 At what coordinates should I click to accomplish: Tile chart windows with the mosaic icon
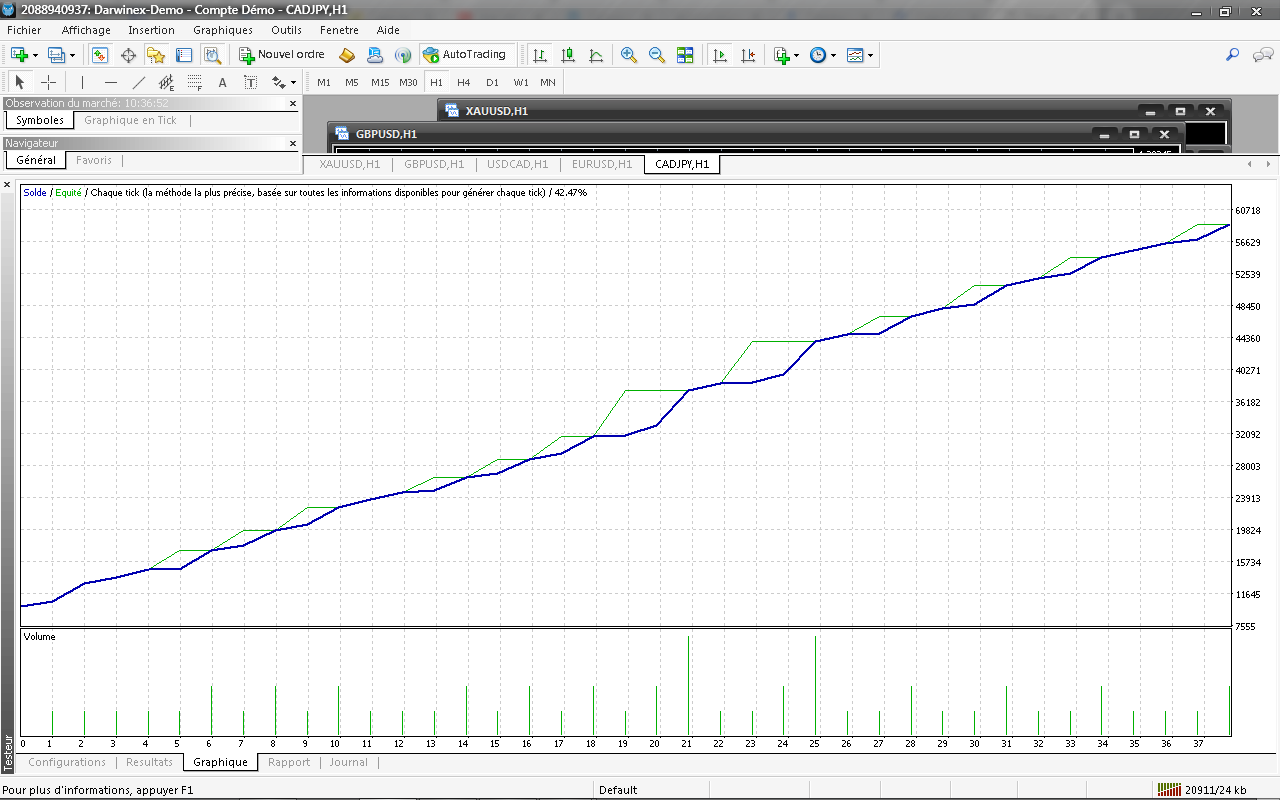click(x=685, y=55)
